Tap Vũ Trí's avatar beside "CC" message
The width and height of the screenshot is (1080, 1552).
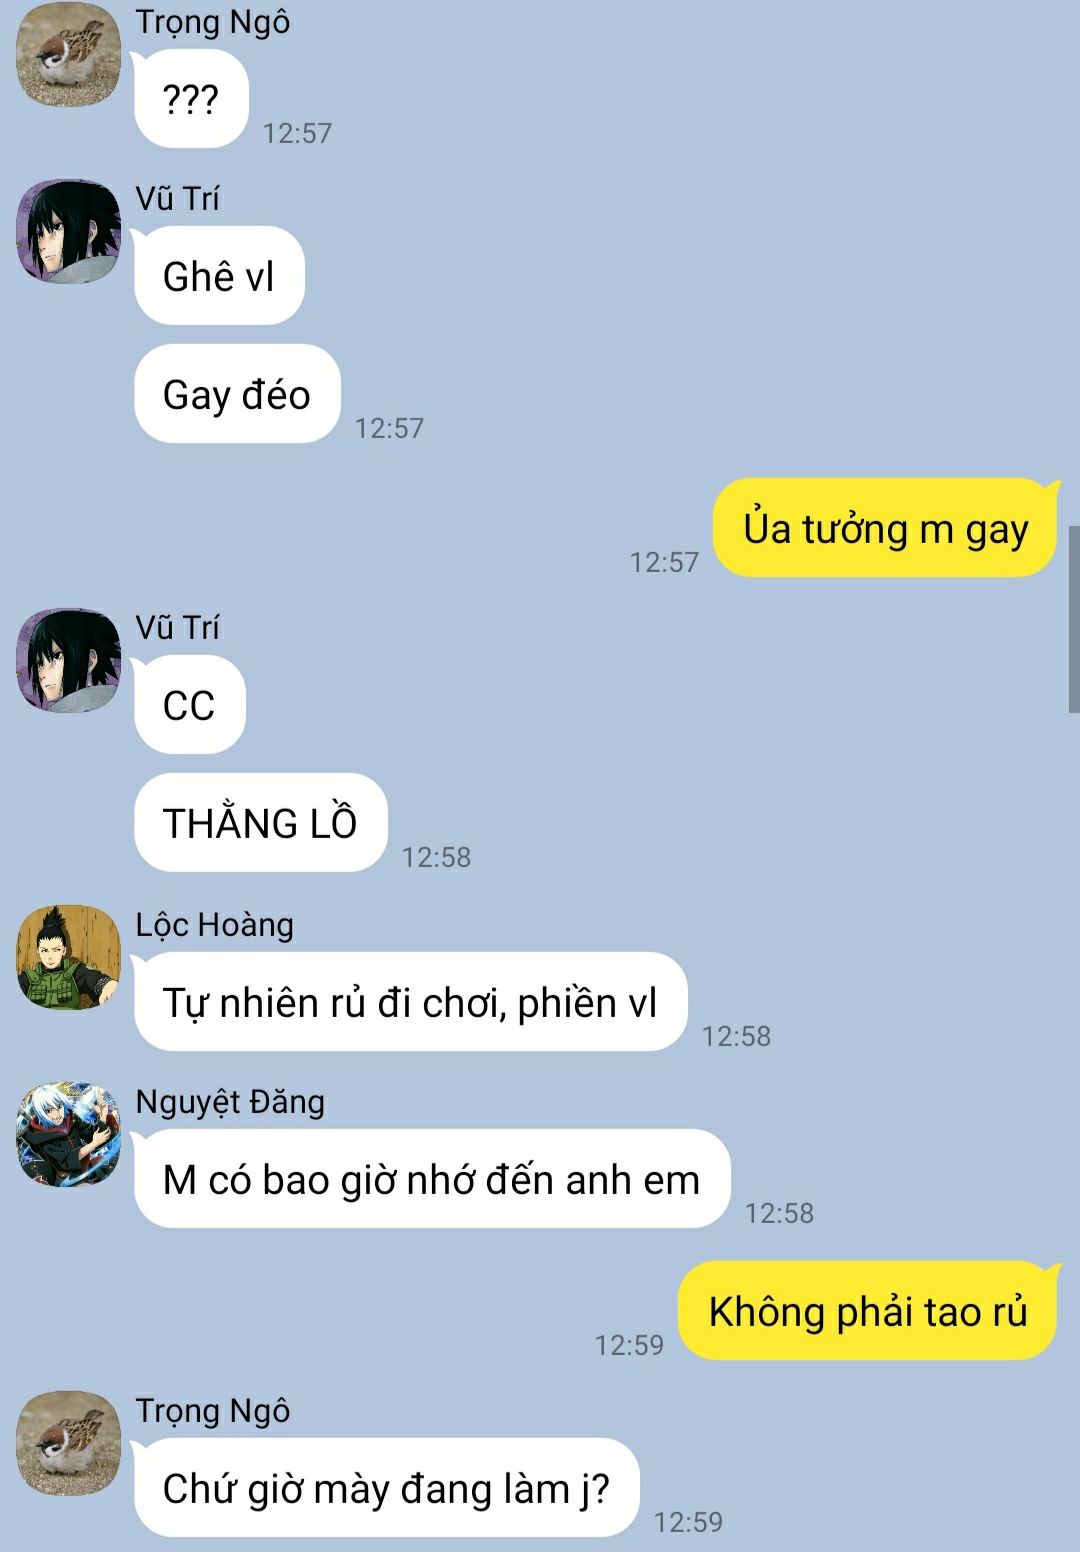coord(68,661)
